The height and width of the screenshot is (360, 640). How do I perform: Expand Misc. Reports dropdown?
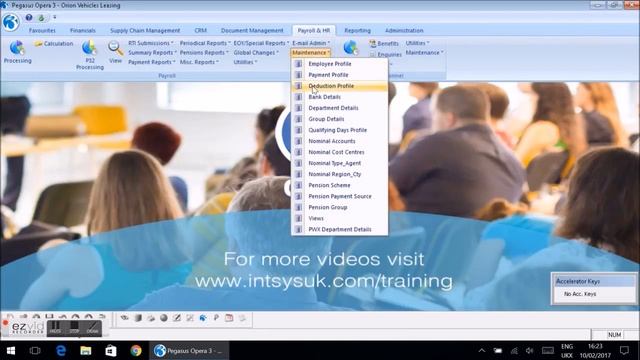pos(199,62)
